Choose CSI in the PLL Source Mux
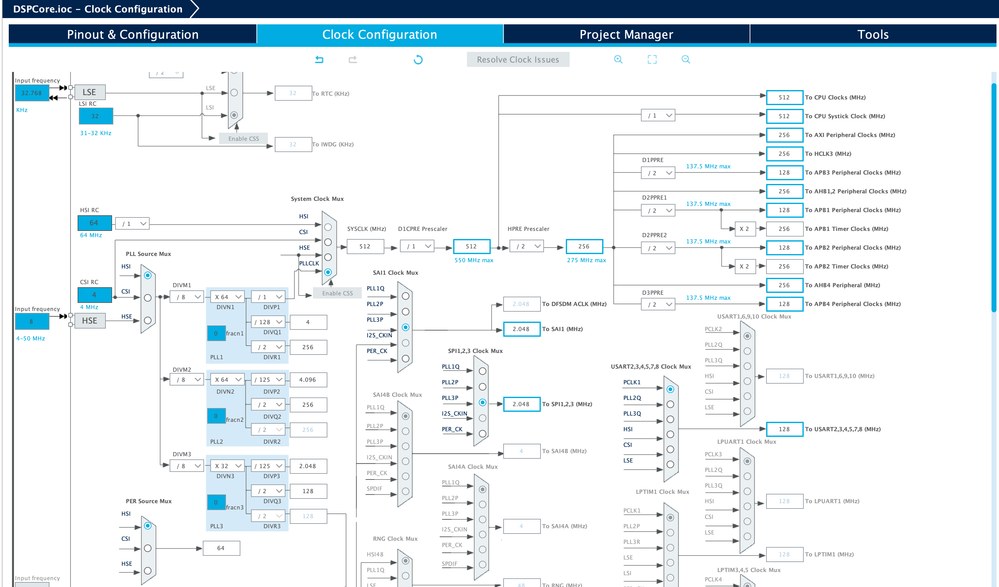 (147, 298)
